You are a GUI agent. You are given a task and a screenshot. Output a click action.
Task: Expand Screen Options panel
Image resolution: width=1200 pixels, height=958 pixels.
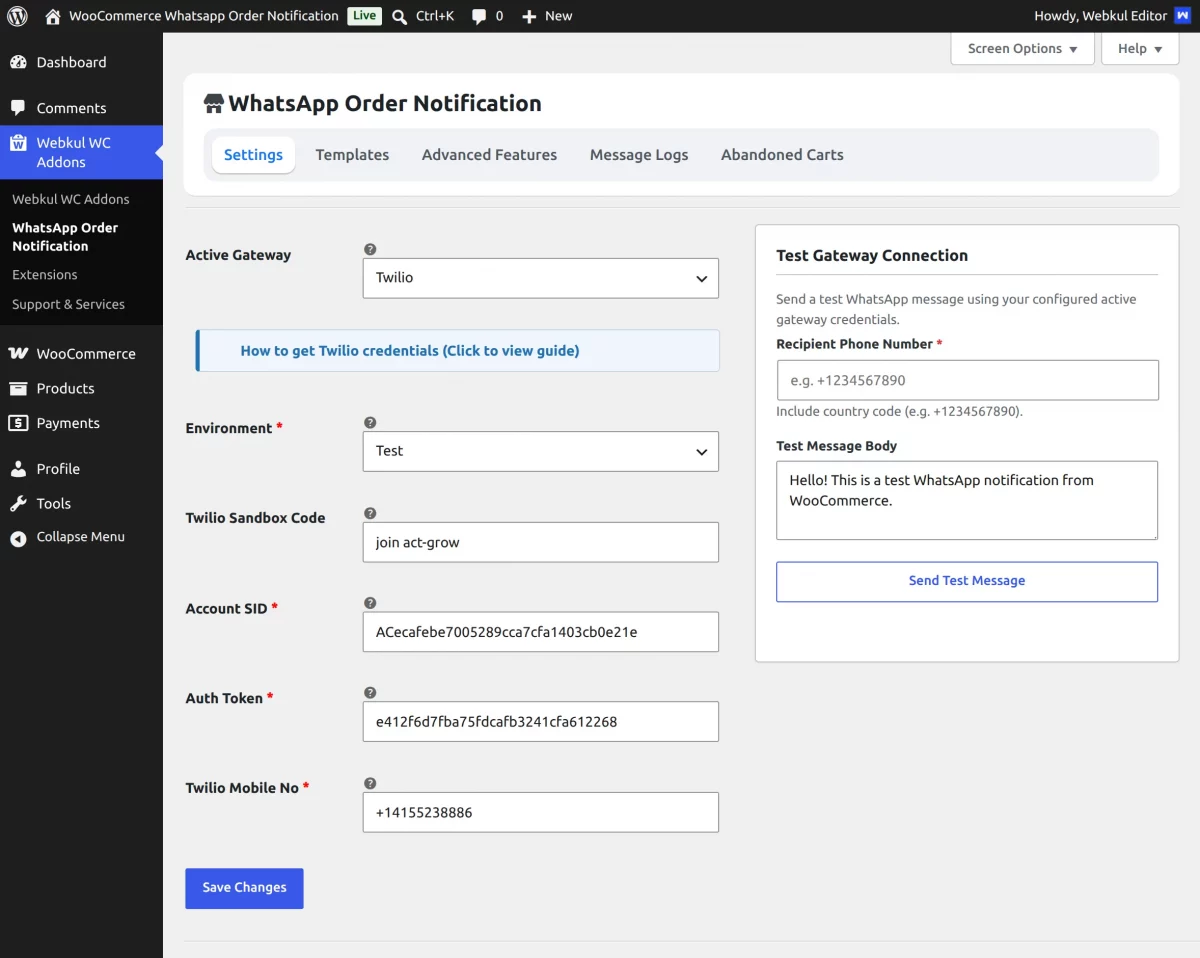(x=1022, y=49)
